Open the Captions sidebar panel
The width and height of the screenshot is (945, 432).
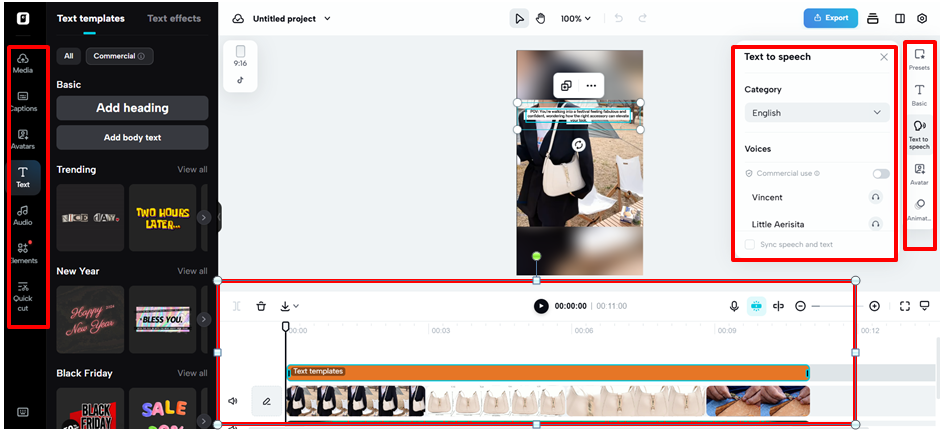[22, 101]
